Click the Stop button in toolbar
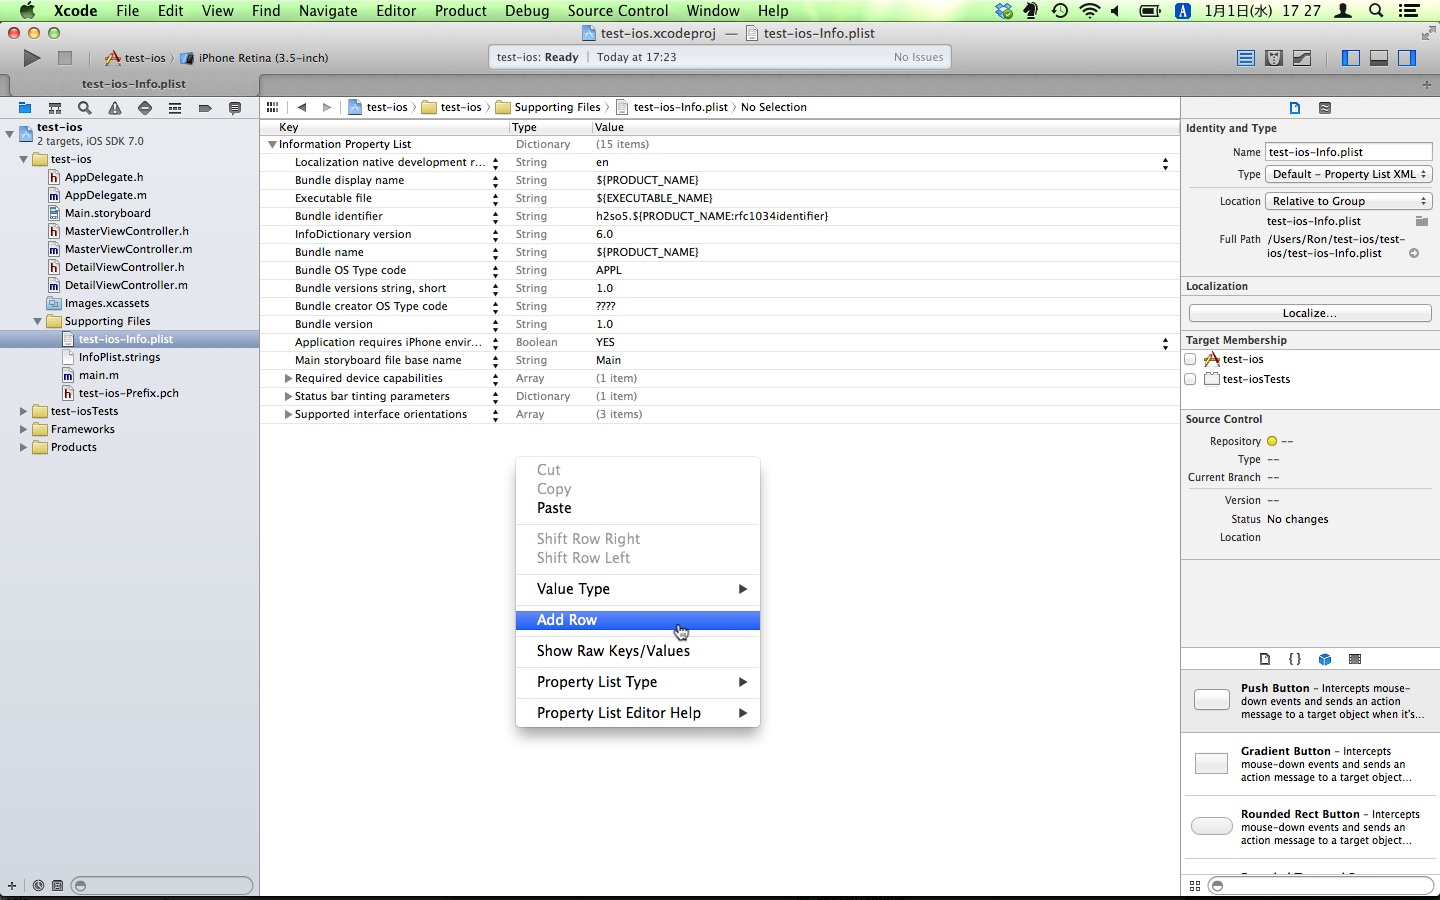The height and width of the screenshot is (900, 1440). [x=65, y=58]
